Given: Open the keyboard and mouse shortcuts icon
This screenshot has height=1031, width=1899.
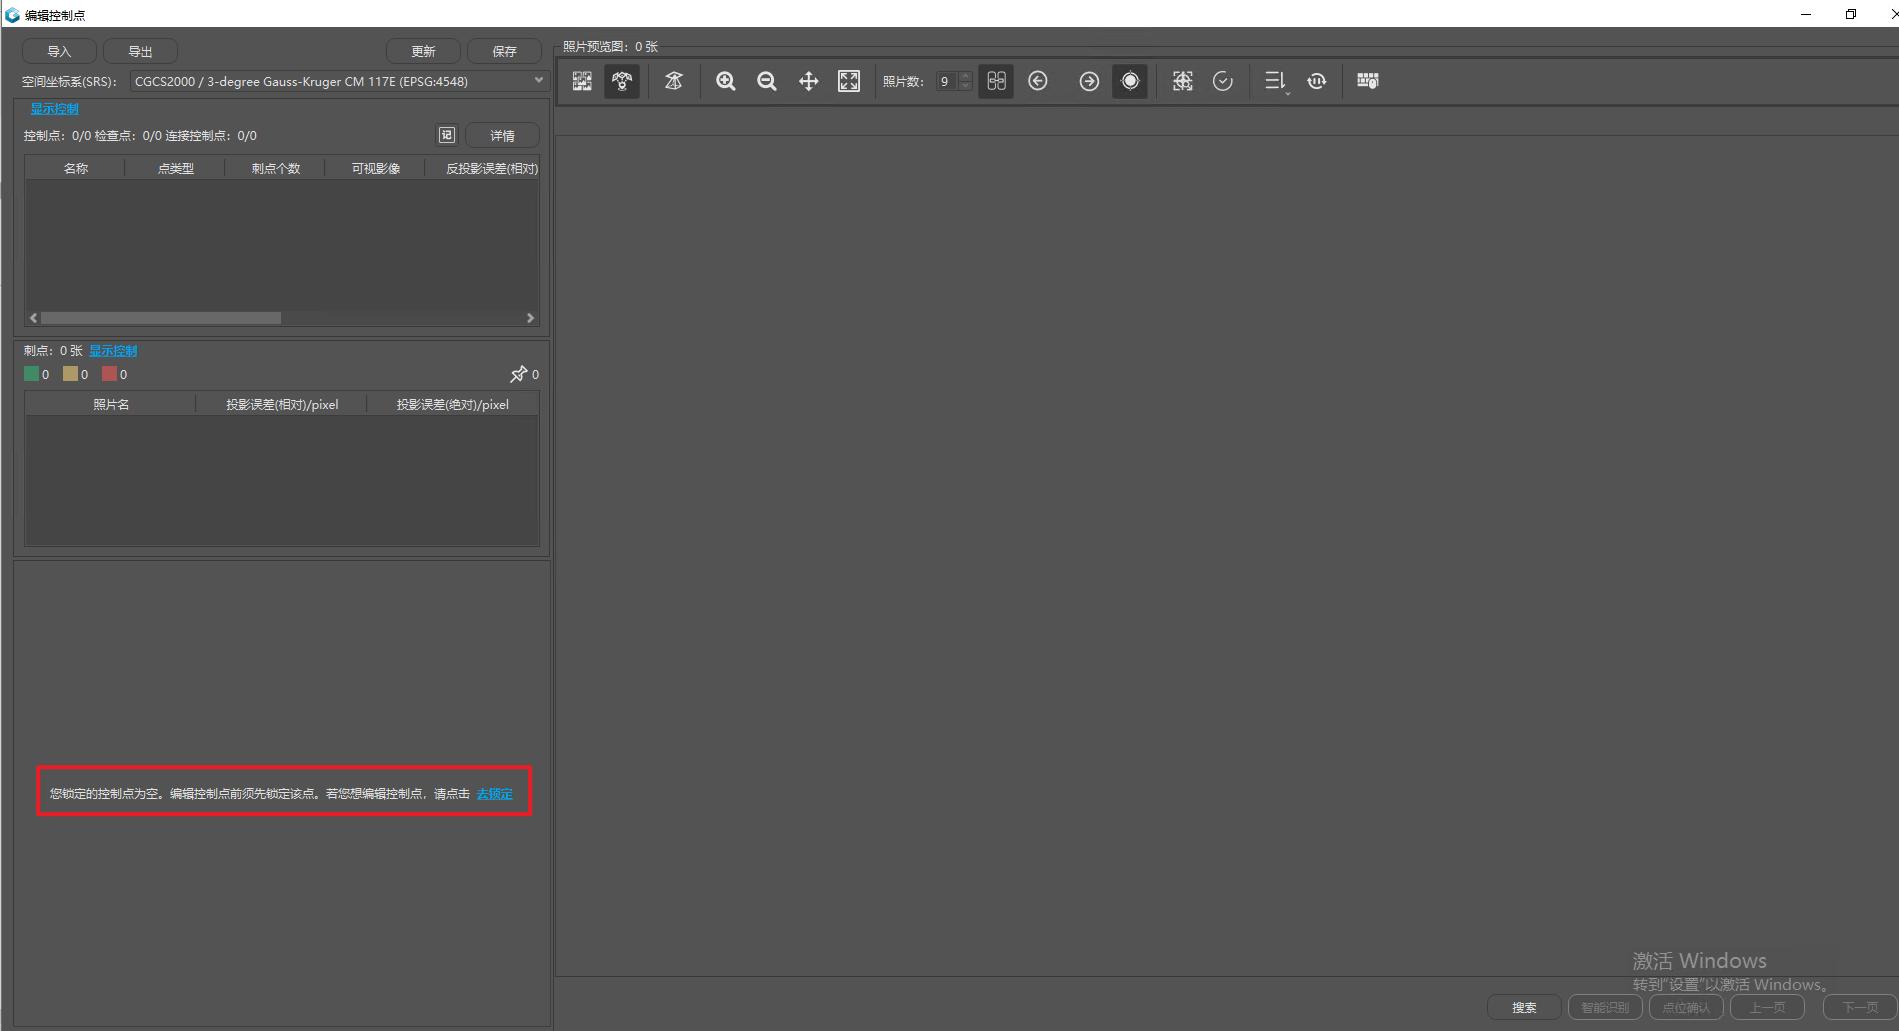Looking at the screenshot, I should [1368, 81].
